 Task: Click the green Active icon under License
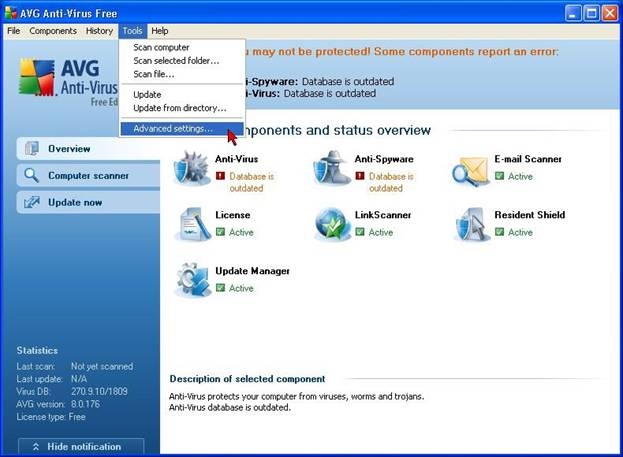click(221, 232)
